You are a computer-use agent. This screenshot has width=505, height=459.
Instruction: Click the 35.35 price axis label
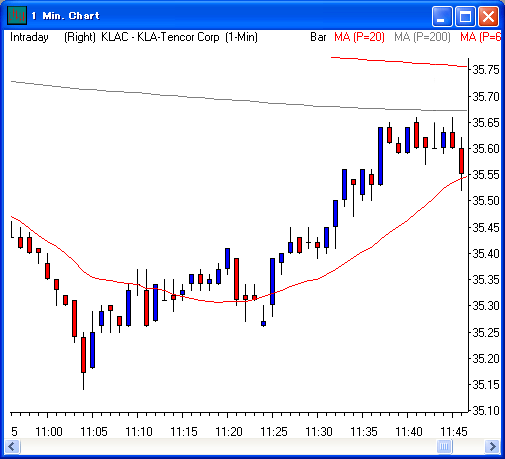486,280
